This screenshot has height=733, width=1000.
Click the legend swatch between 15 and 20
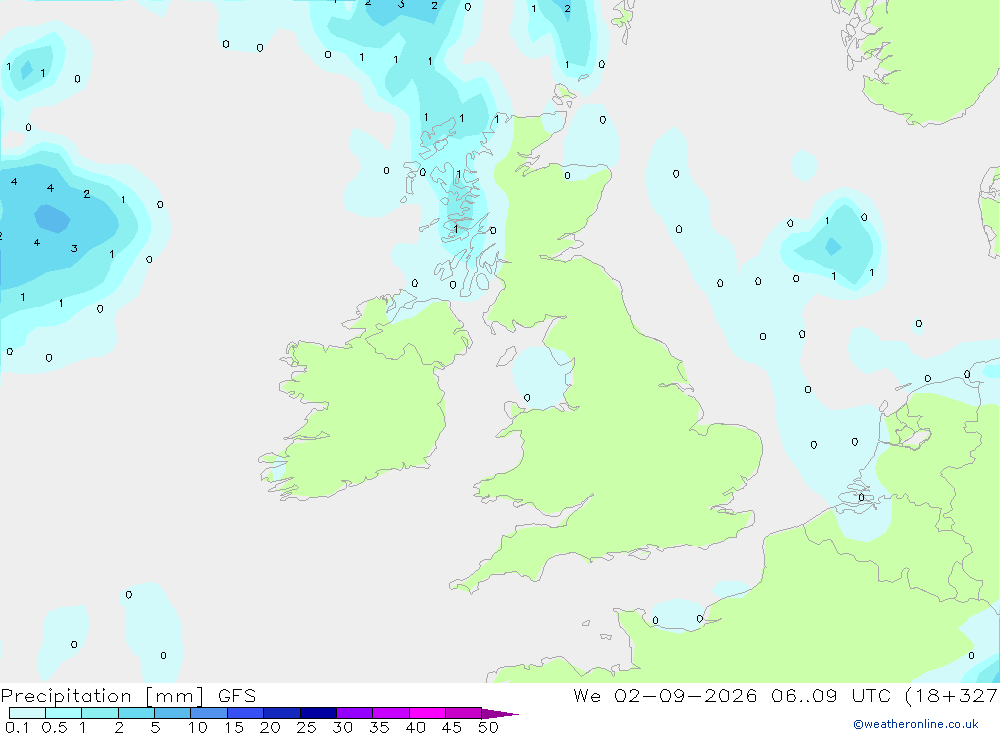(246, 713)
